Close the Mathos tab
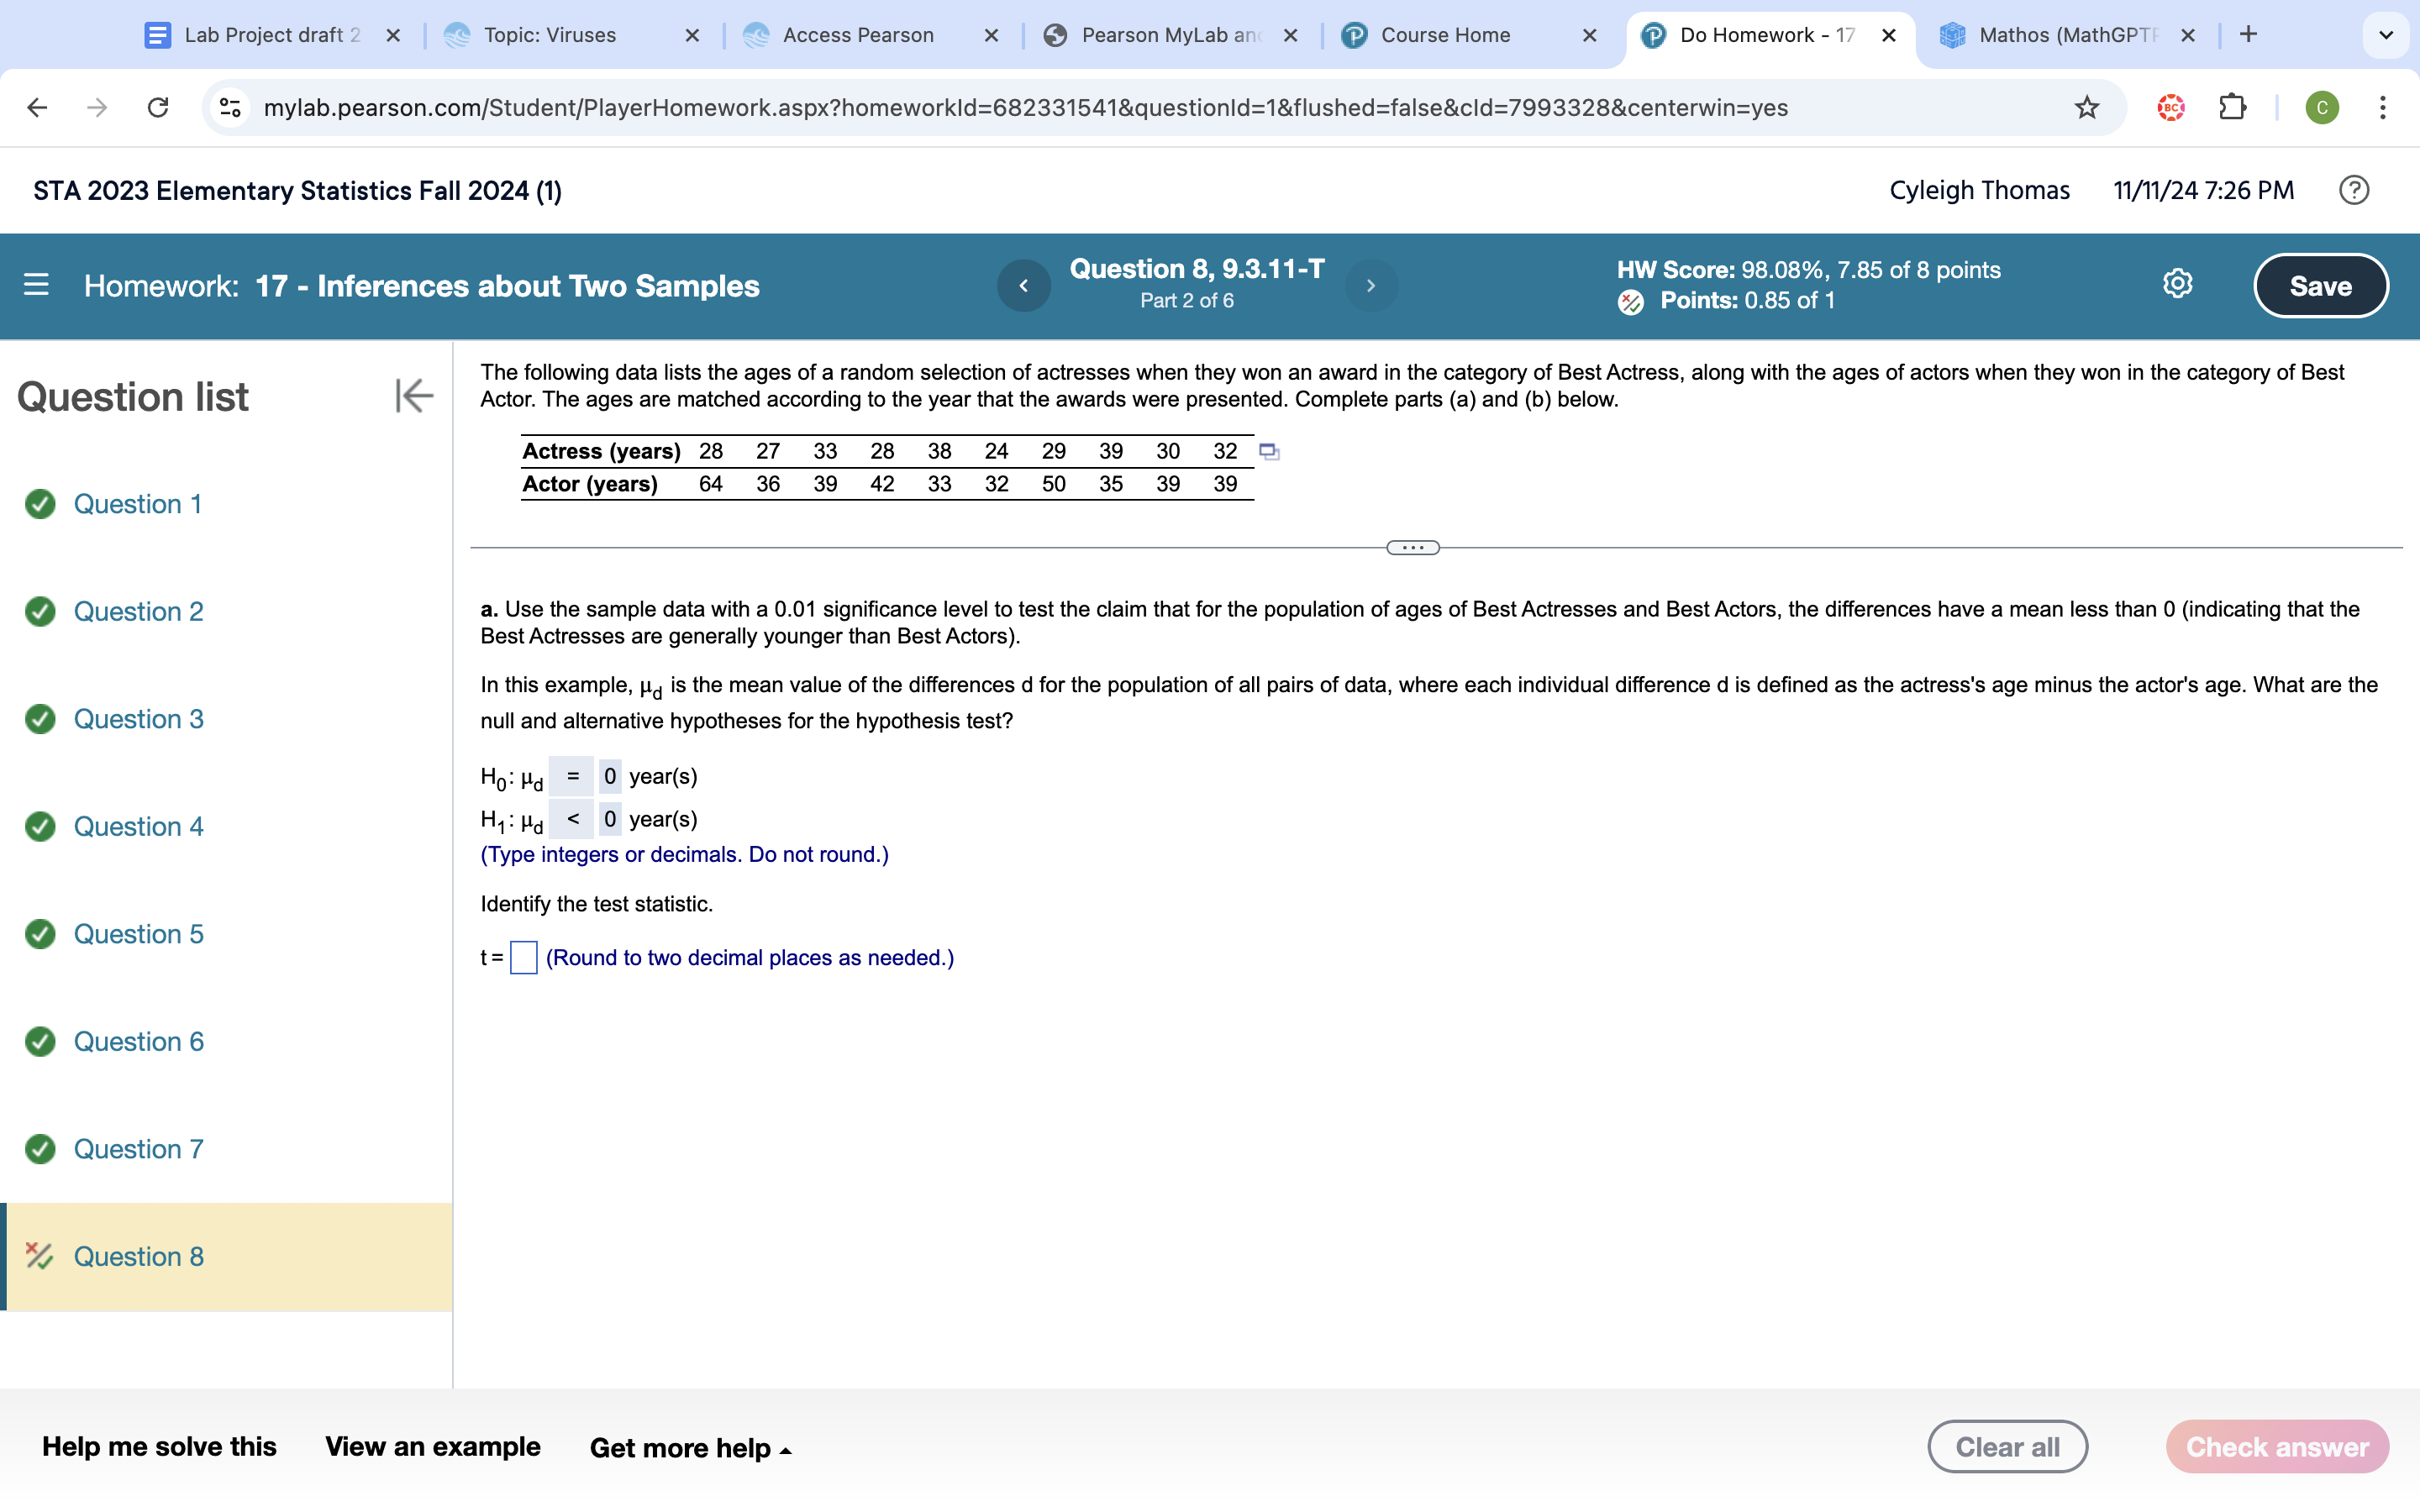 click(2187, 35)
